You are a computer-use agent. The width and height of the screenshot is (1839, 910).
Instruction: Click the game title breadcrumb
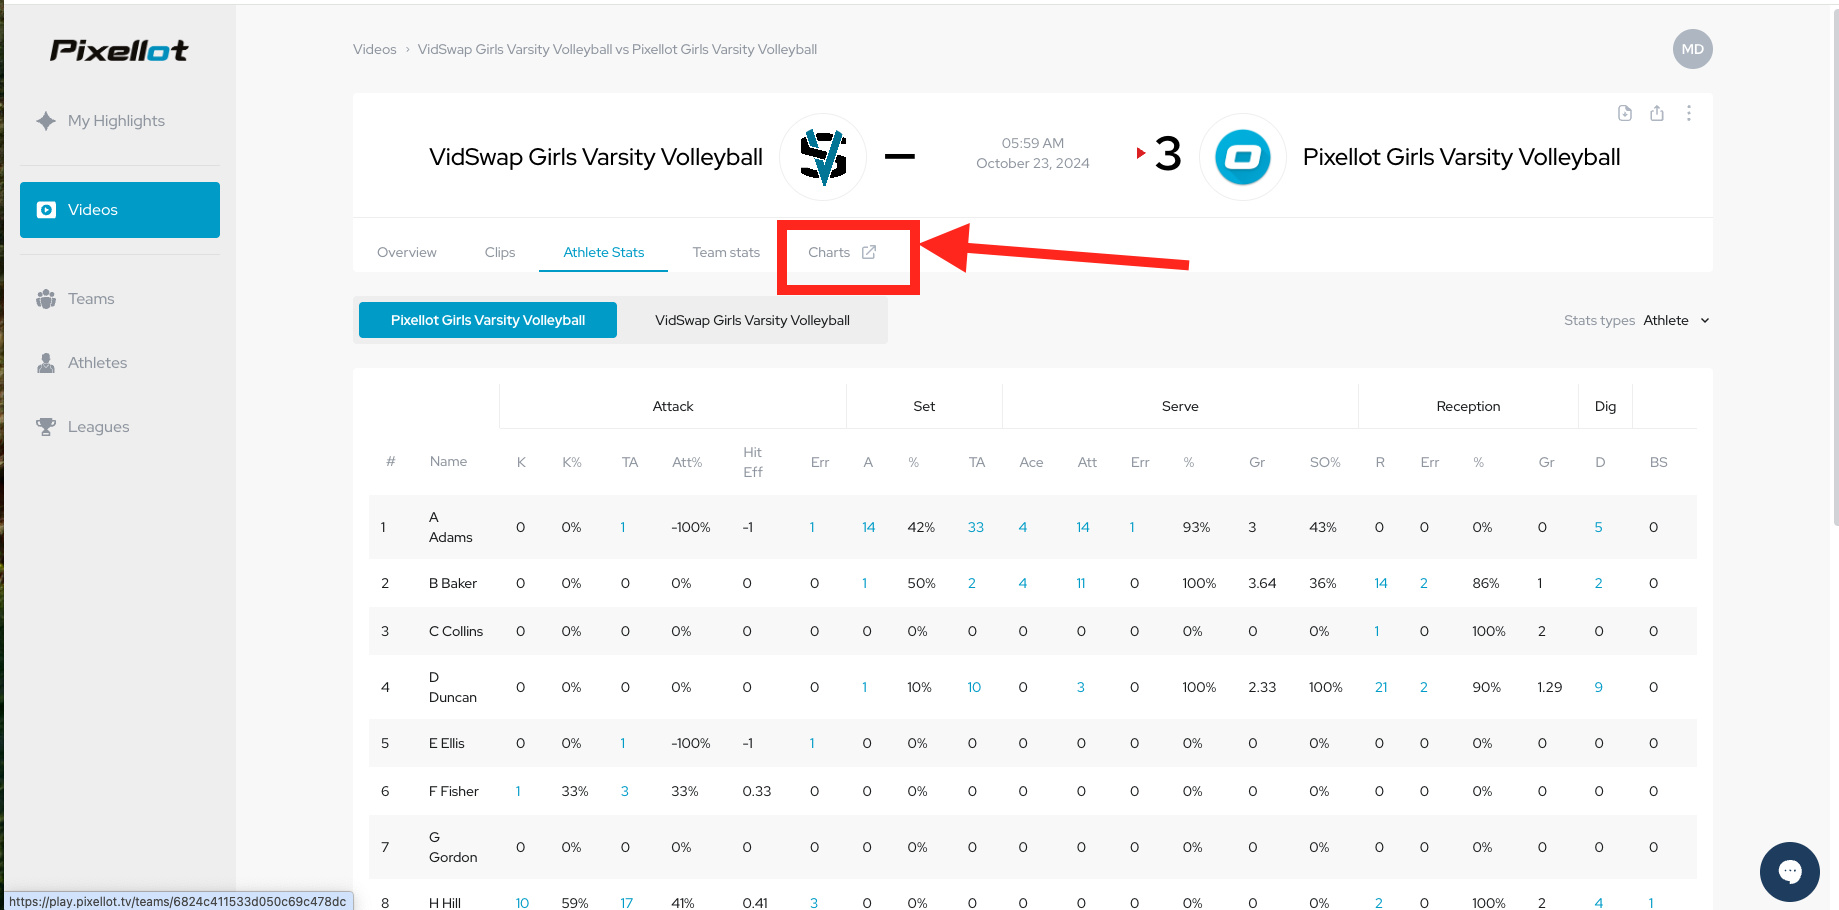(617, 49)
